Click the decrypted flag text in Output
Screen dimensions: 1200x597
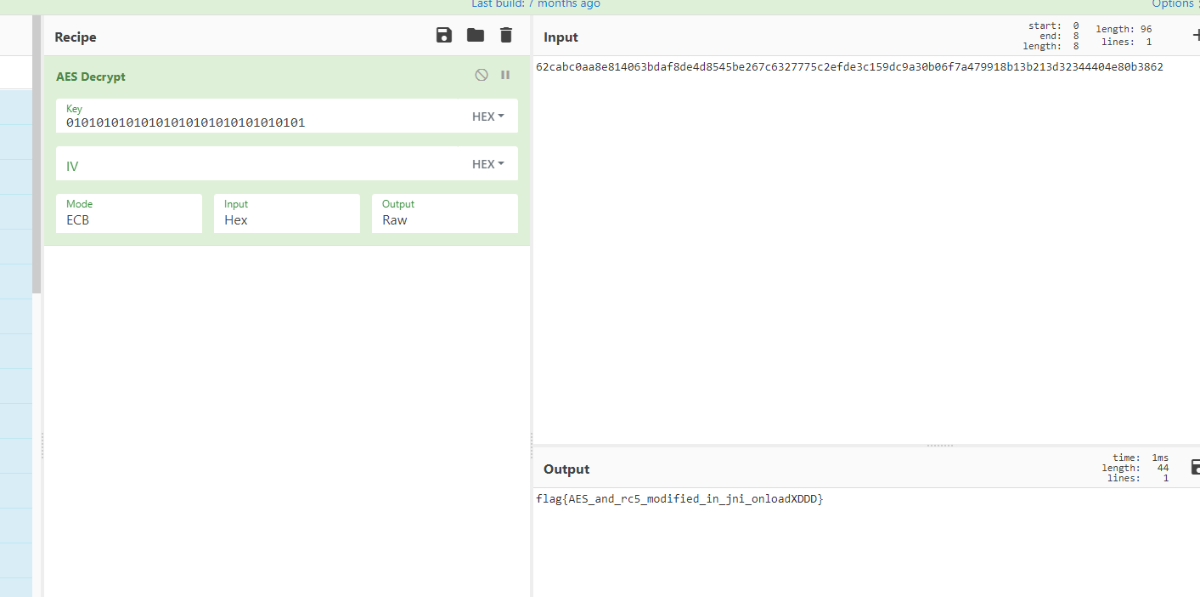pos(679,498)
